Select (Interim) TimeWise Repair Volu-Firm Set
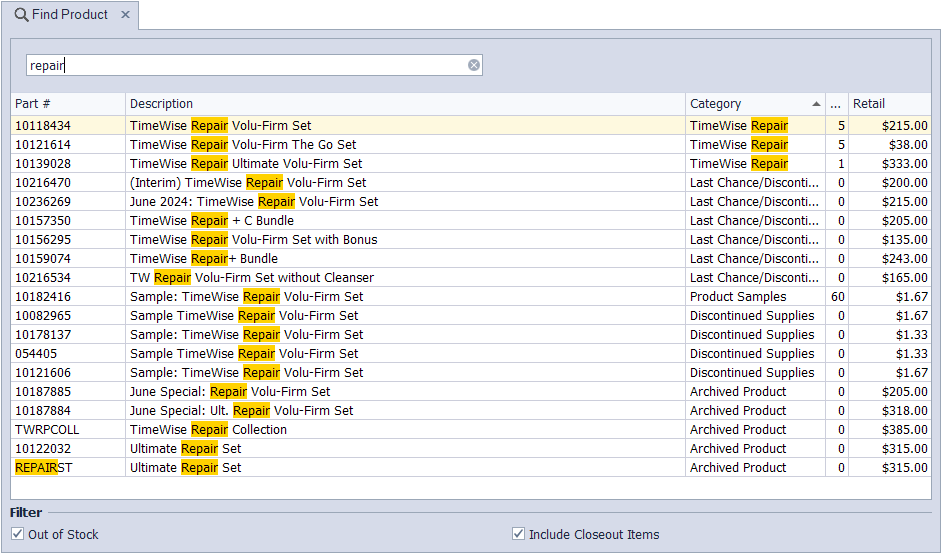 pyautogui.click(x=248, y=183)
